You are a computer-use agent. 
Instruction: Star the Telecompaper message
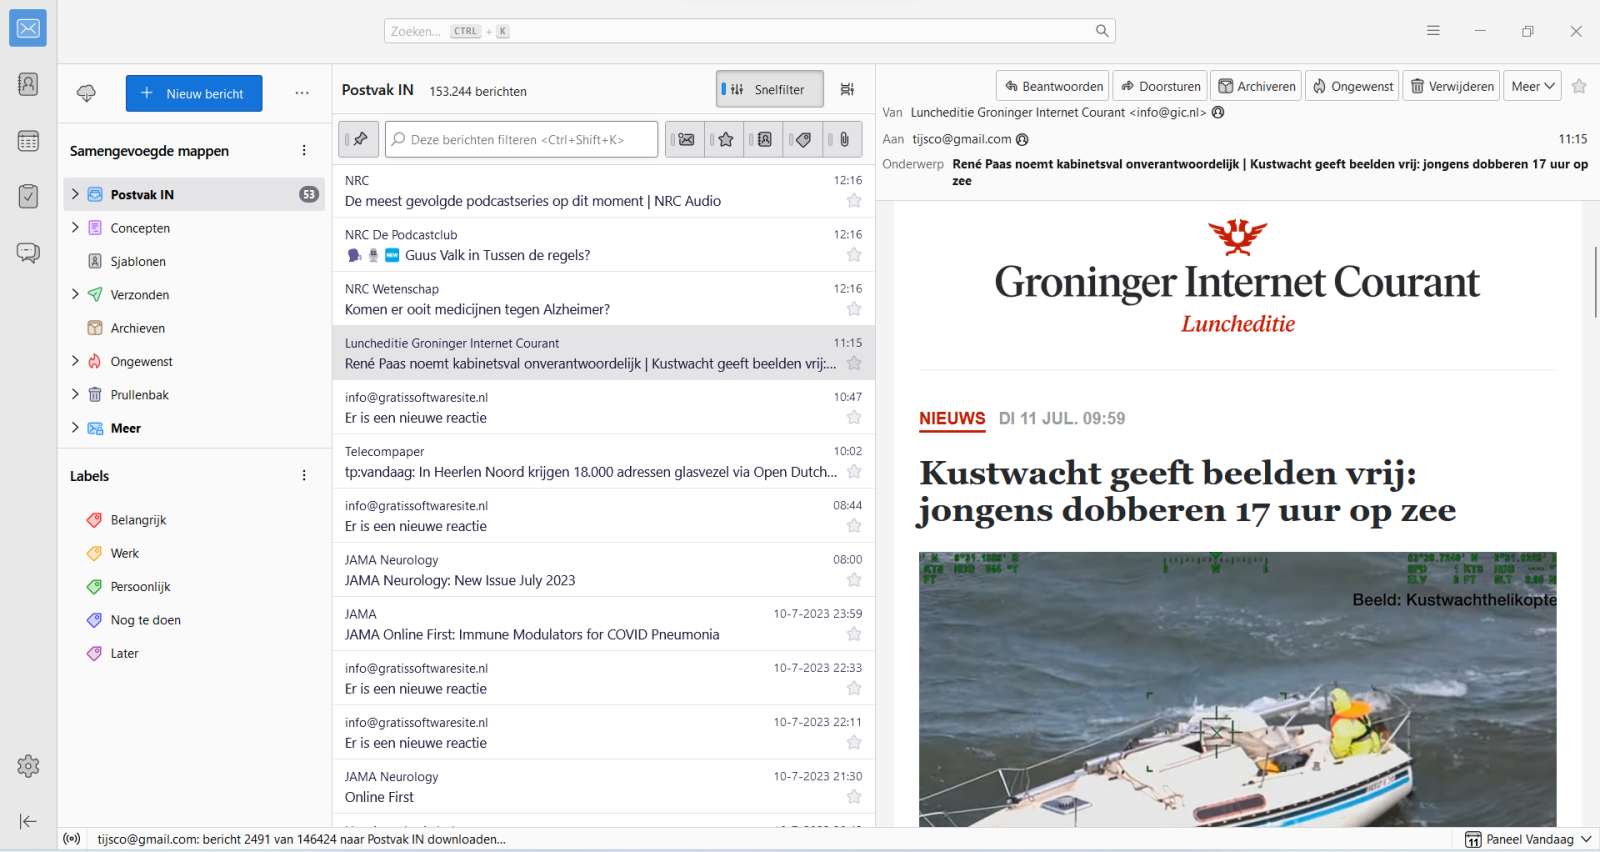[854, 472]
